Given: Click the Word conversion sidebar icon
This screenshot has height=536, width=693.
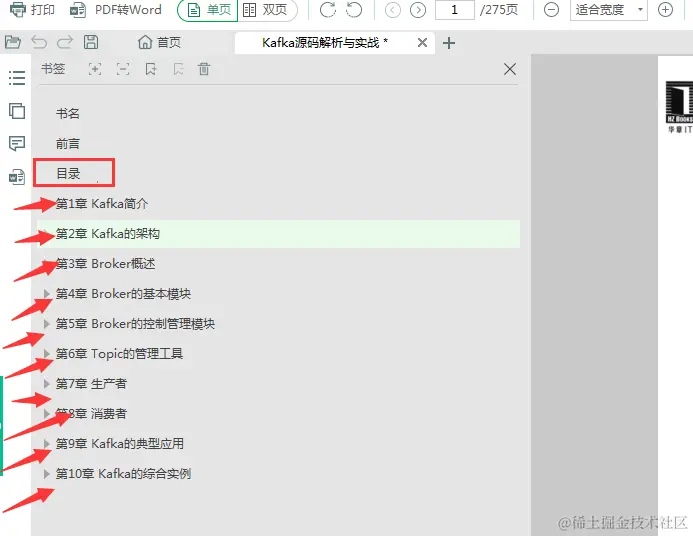Looking at the screenshot, I should coord(17,177).
